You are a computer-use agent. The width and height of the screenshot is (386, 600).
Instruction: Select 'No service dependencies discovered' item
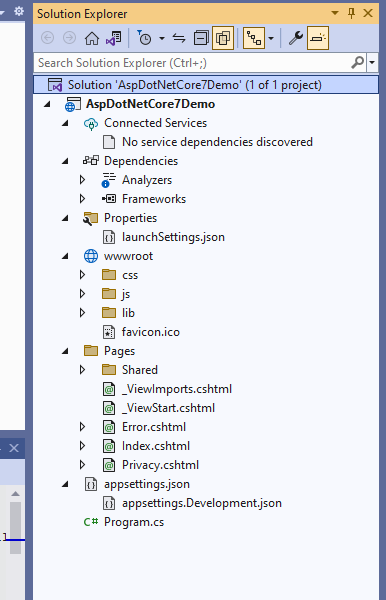[x=217, y=142]
